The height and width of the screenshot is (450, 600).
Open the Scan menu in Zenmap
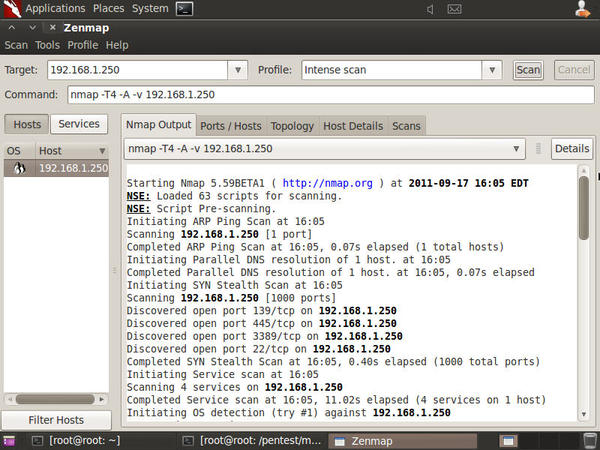coord(16,45)
